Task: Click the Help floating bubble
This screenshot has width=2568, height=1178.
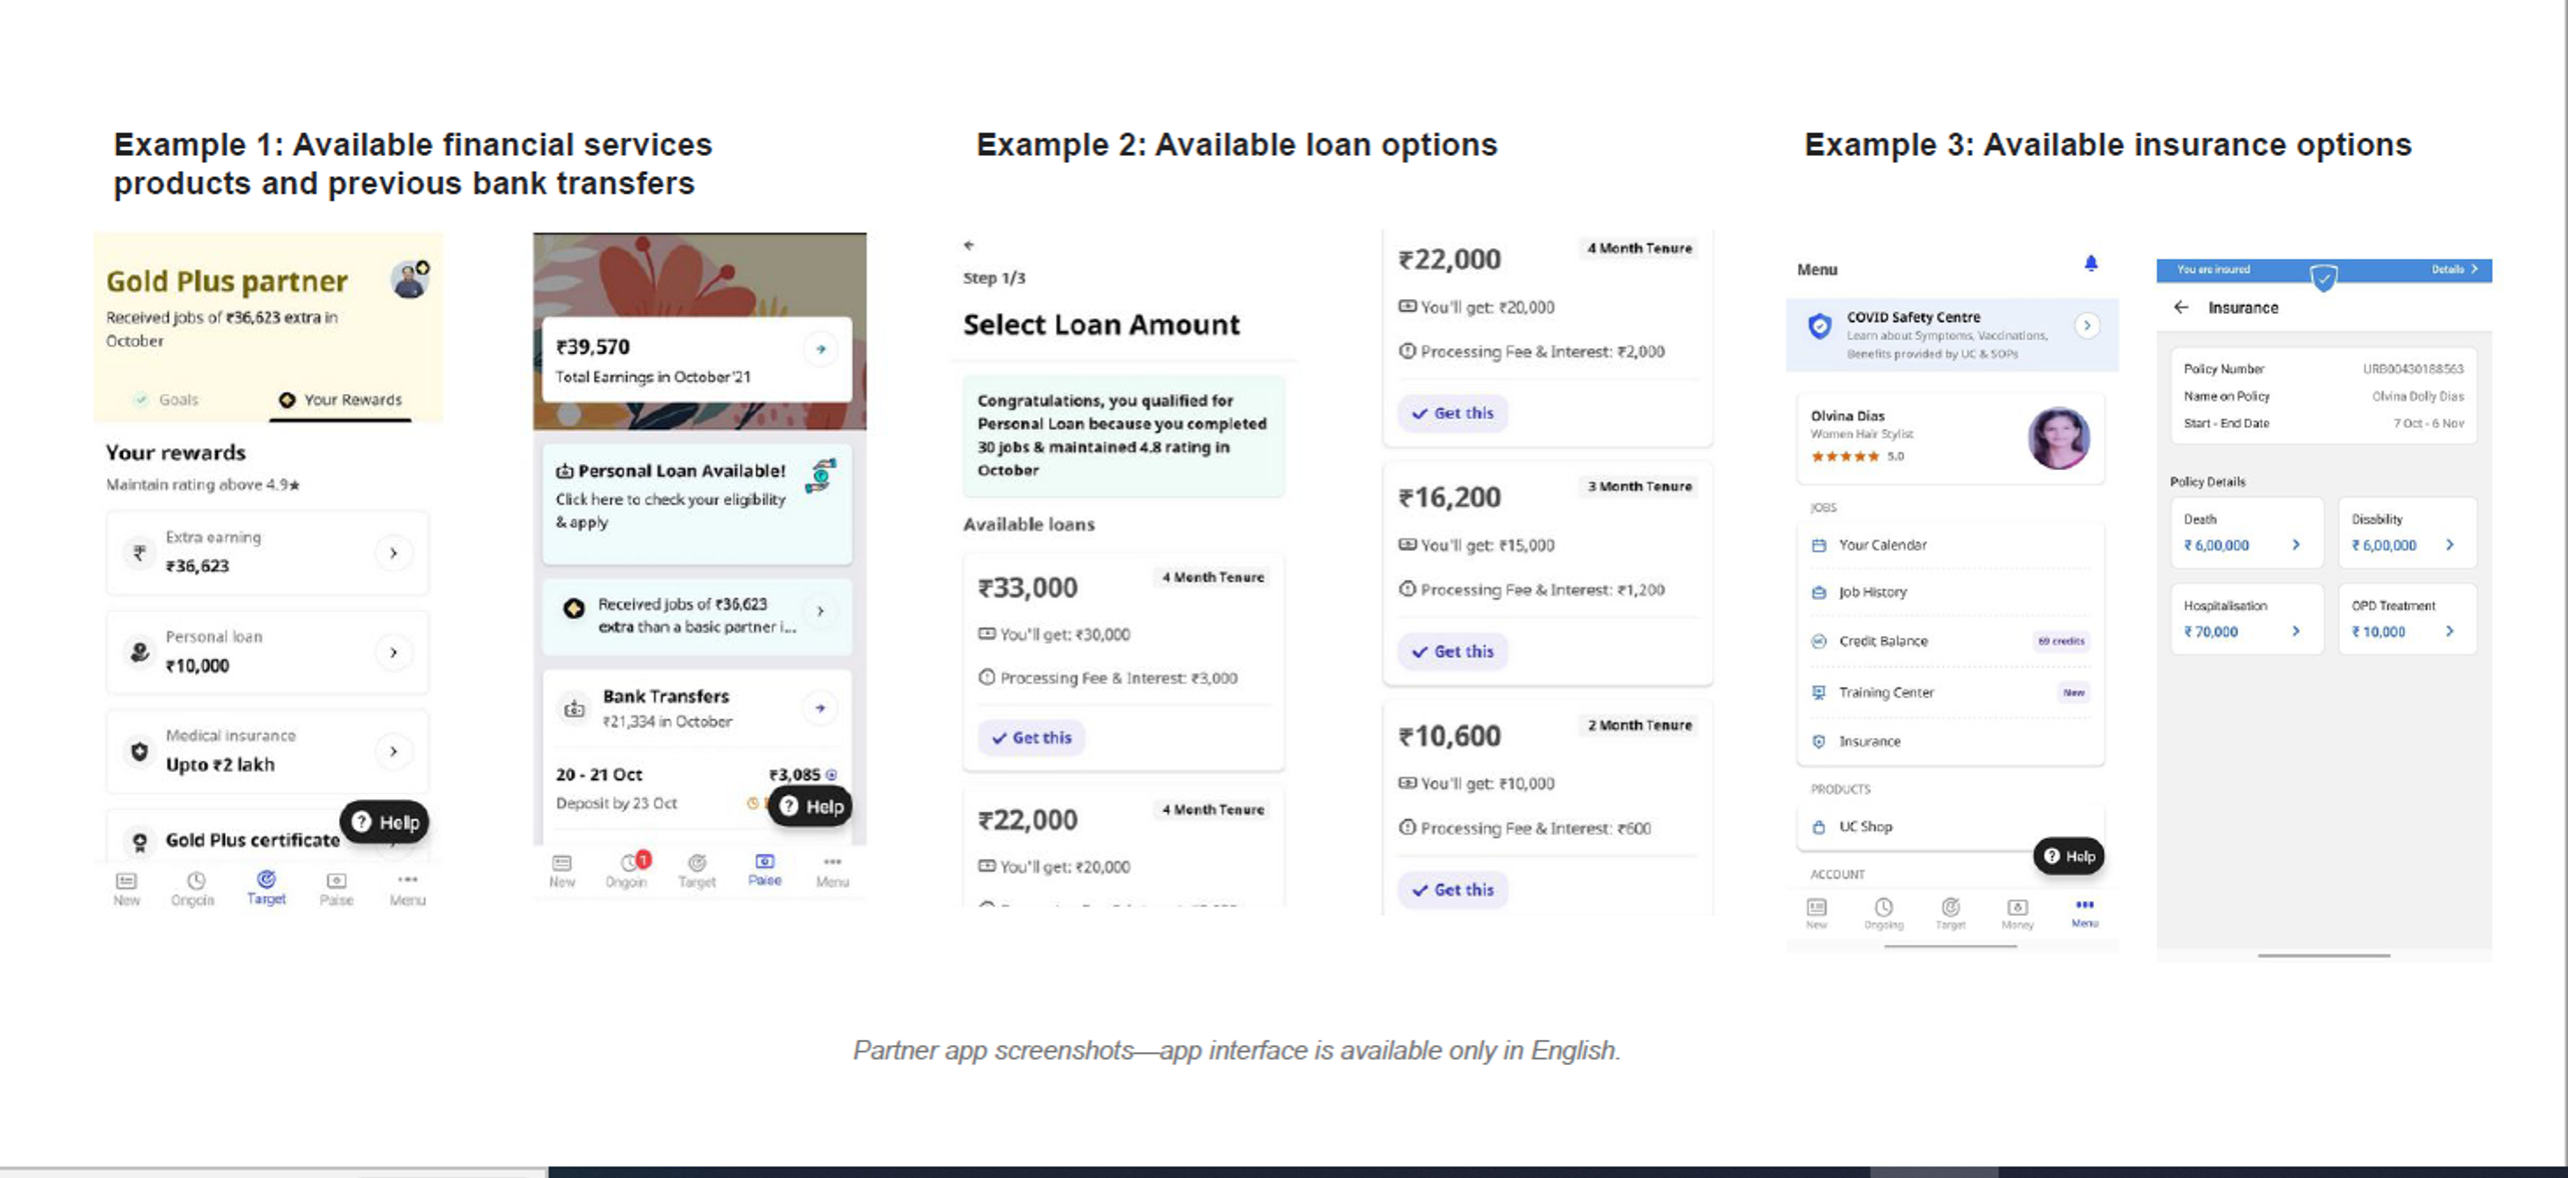Action: pos(385,821)
